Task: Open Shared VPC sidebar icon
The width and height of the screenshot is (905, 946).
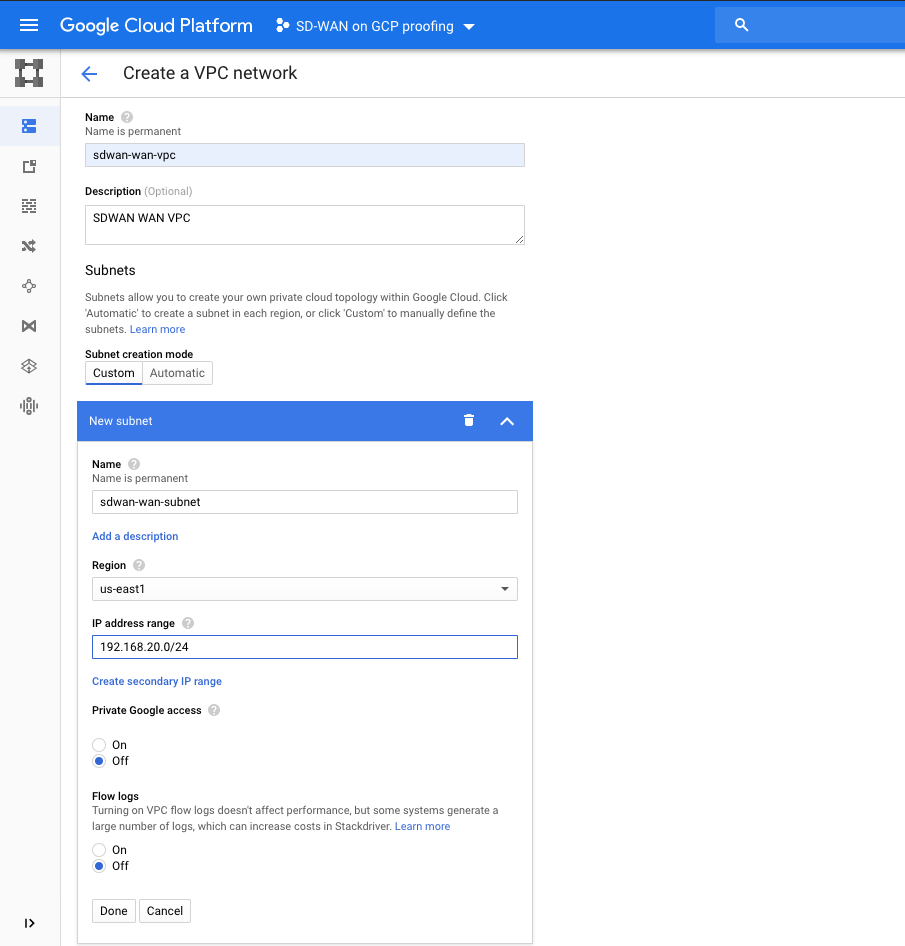Action: [29, 326]
